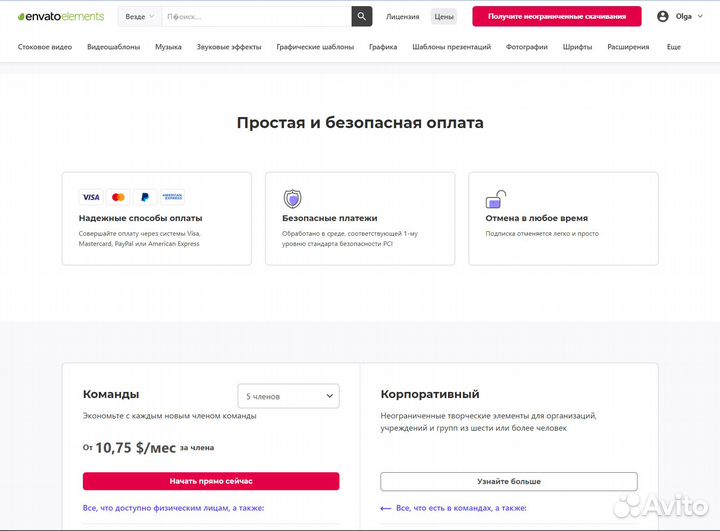Open the 'Графика' category
The width and height of the screenshot is (720, 531).
[x=383, y=47]
